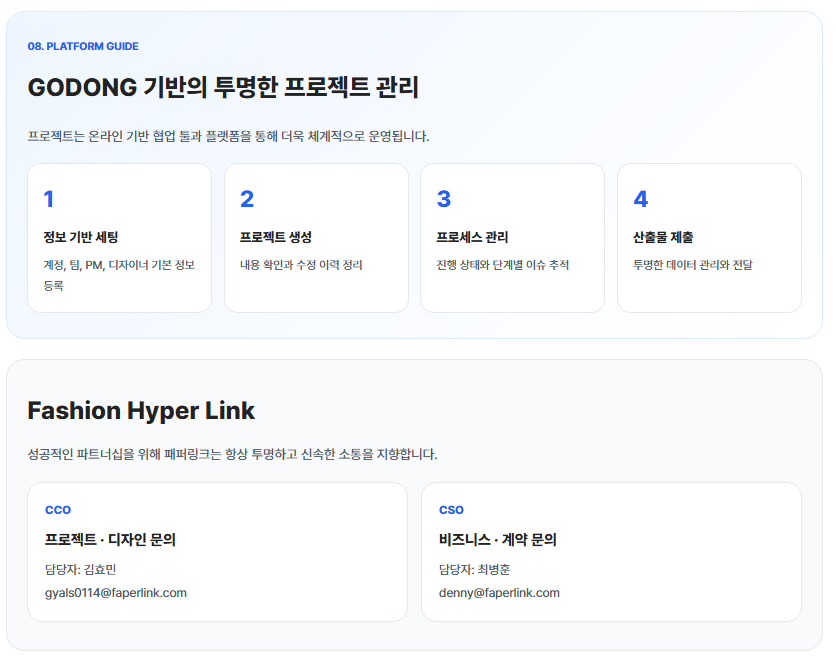Click the Fashion Hyper Link heading
Viewport: 836px width, 657px height.
141,410
